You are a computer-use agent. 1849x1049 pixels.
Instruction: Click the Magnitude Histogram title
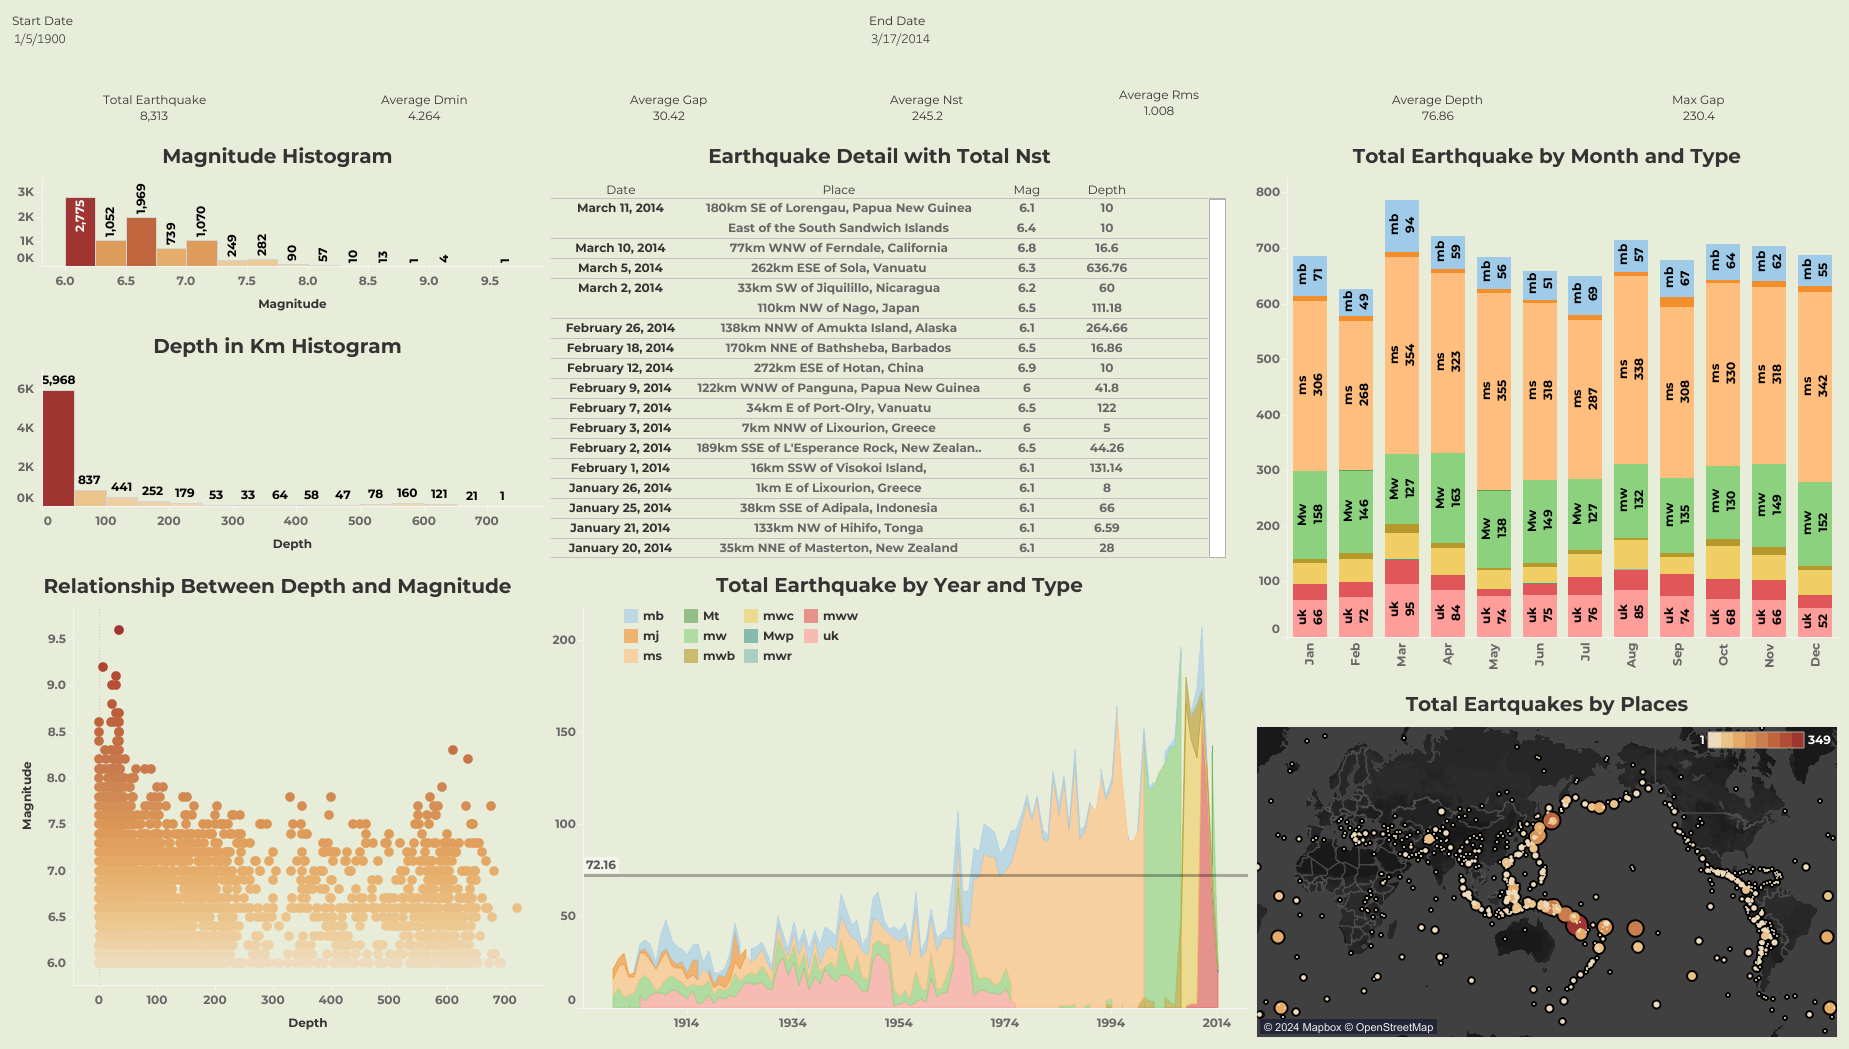point(277,156)
